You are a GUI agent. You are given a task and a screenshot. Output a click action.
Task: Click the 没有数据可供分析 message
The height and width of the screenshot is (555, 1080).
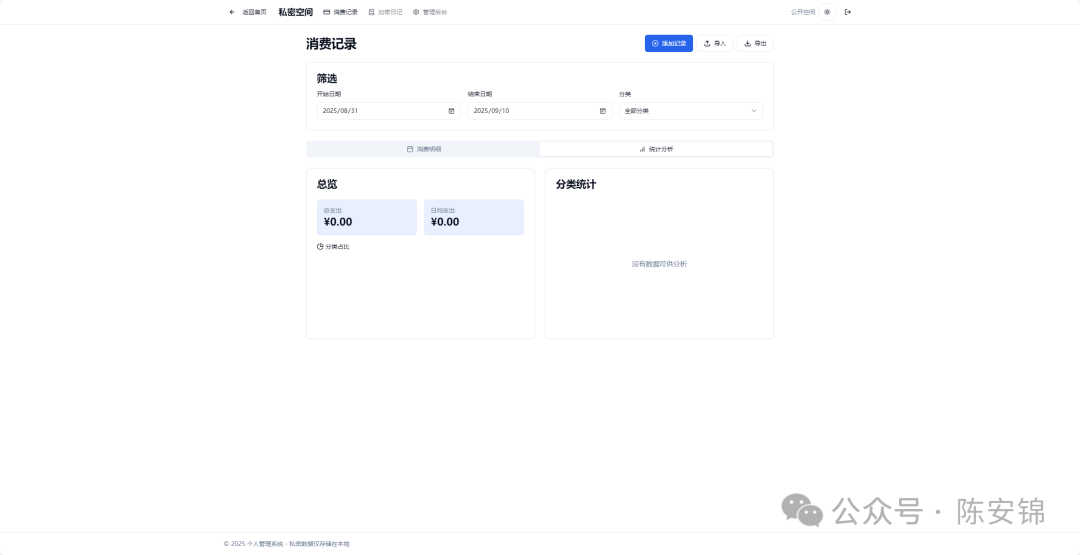click(659, 264)
